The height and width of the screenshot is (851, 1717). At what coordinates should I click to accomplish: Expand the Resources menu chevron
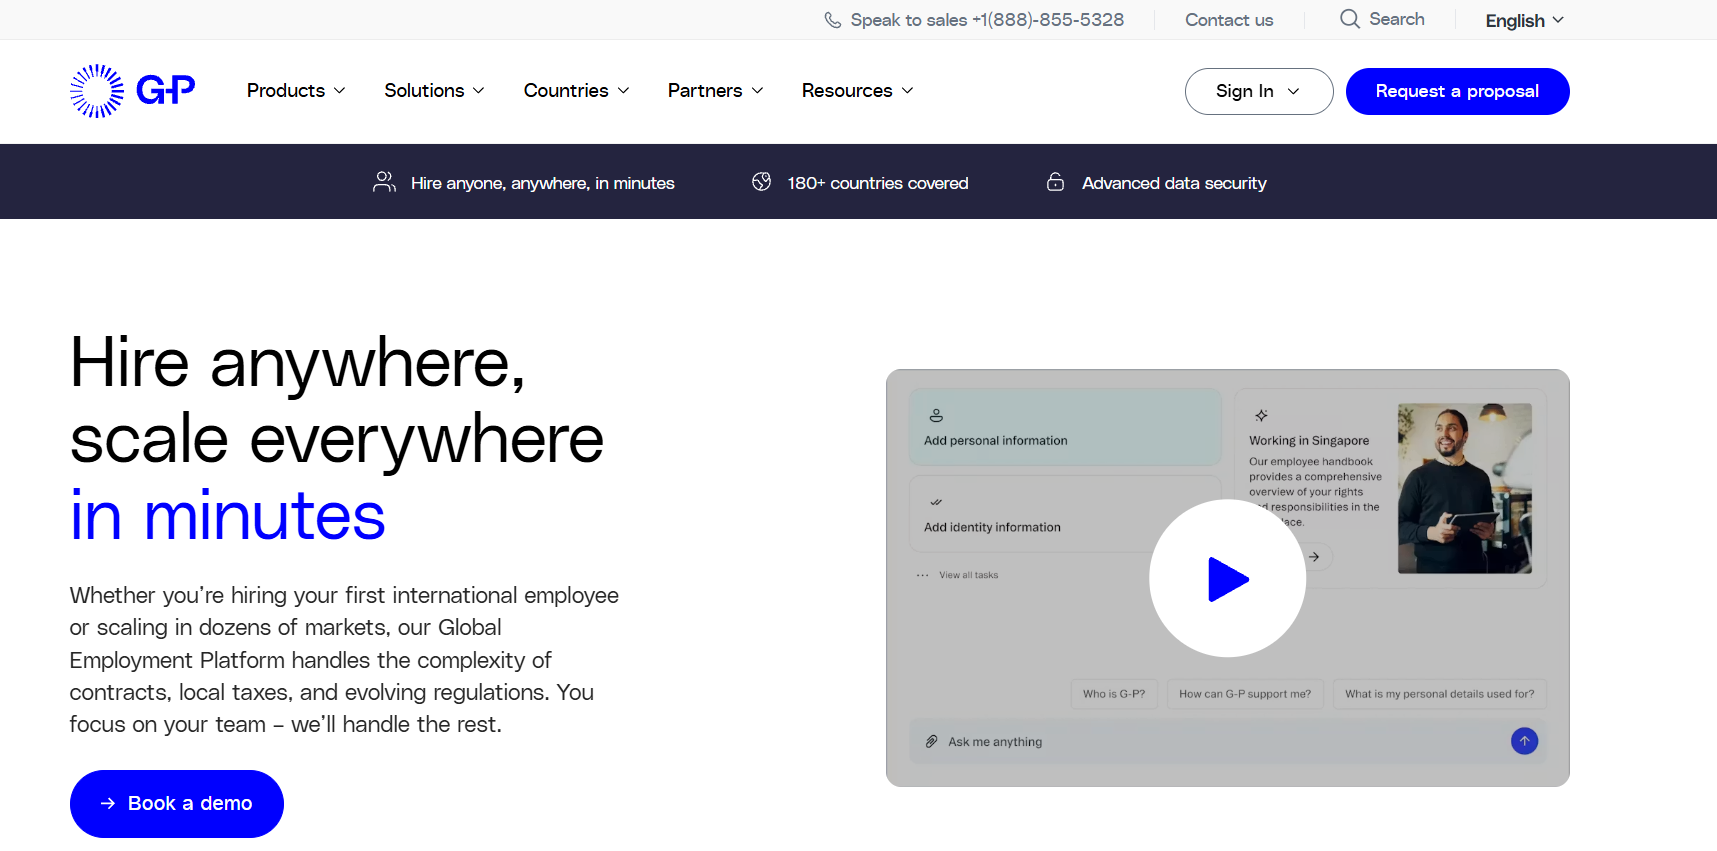tap(908, 91)
